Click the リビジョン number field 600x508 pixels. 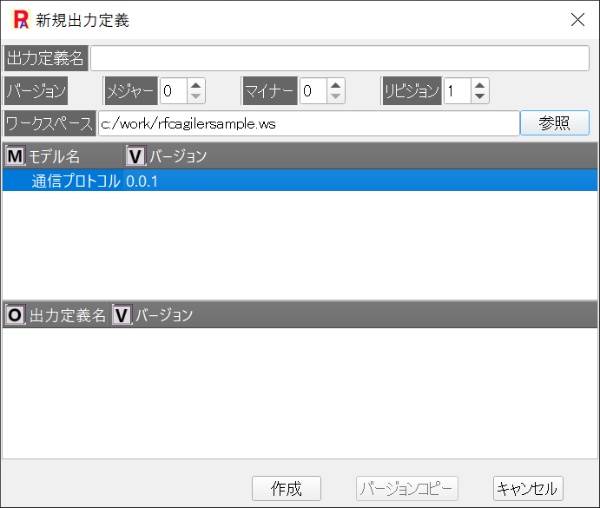pos(457,91)
